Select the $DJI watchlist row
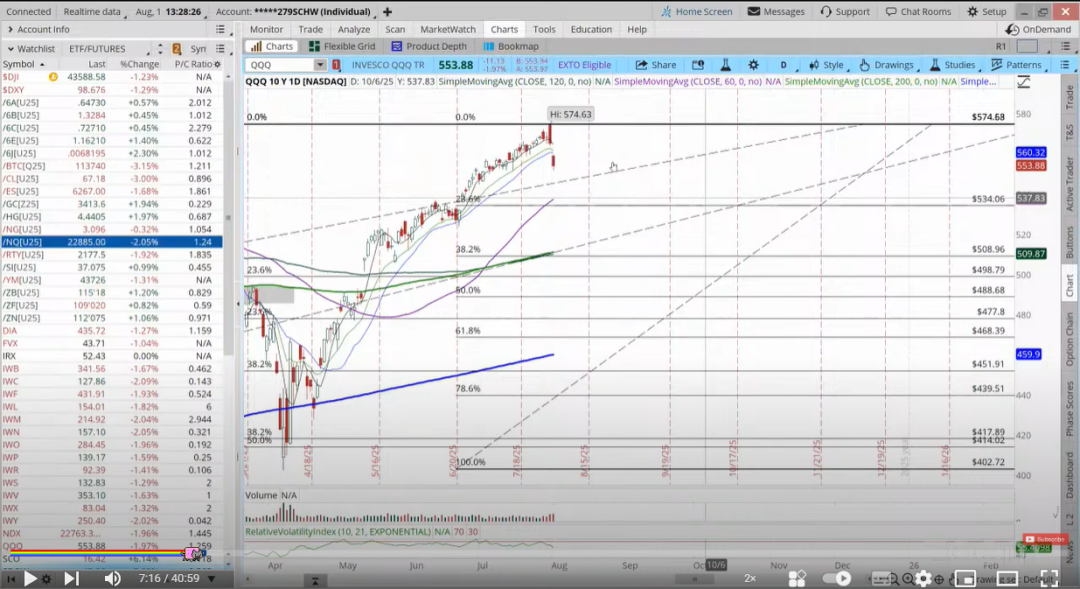The width and height of the screenshot is (1080, 589). pyautogui.click(x=111, y=77)
